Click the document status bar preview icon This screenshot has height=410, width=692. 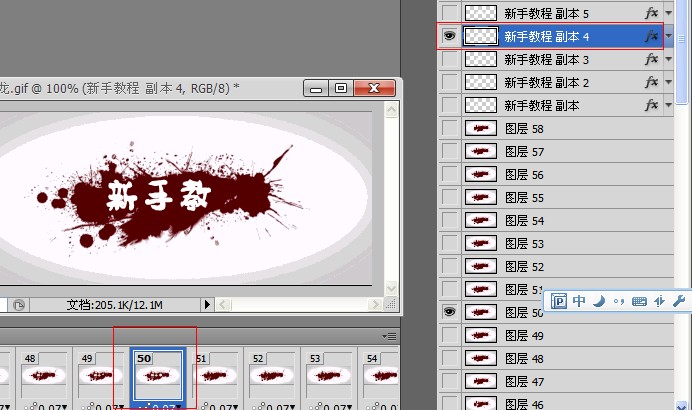pyautogui.click(x=19, y=305)
